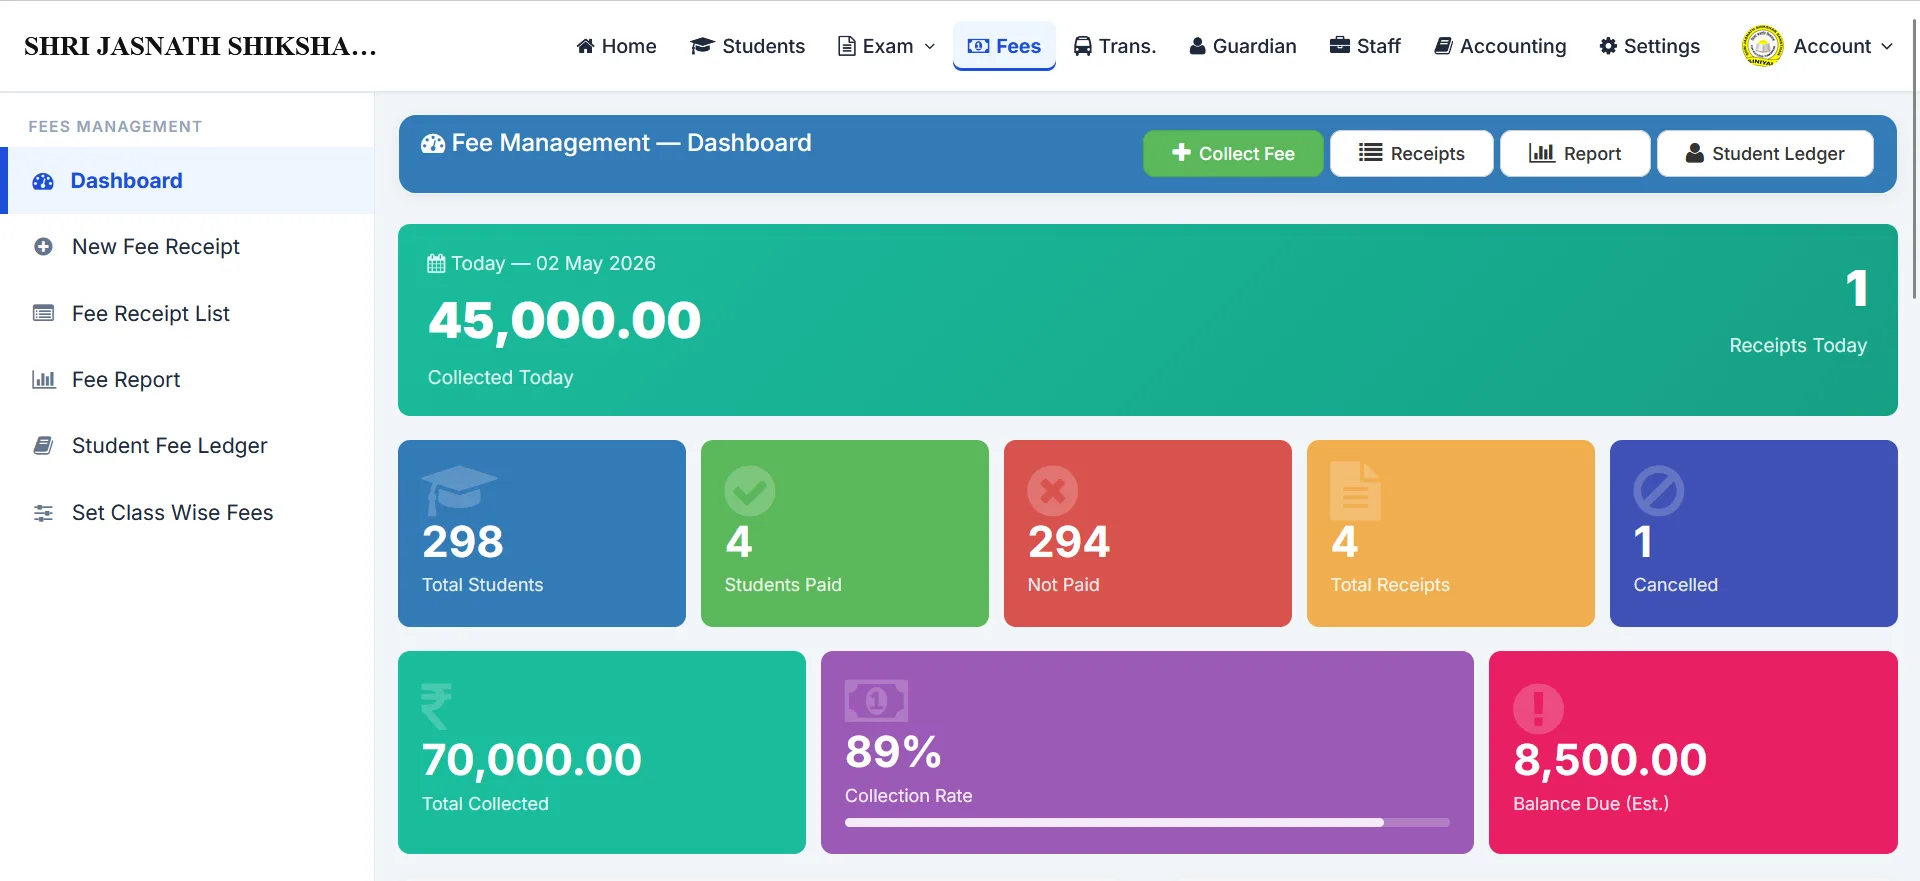Image resolution: width=1920 pixels, height=881 pixels.
Task: Click the green Collect Fee button
Action: pos(1233,153)
